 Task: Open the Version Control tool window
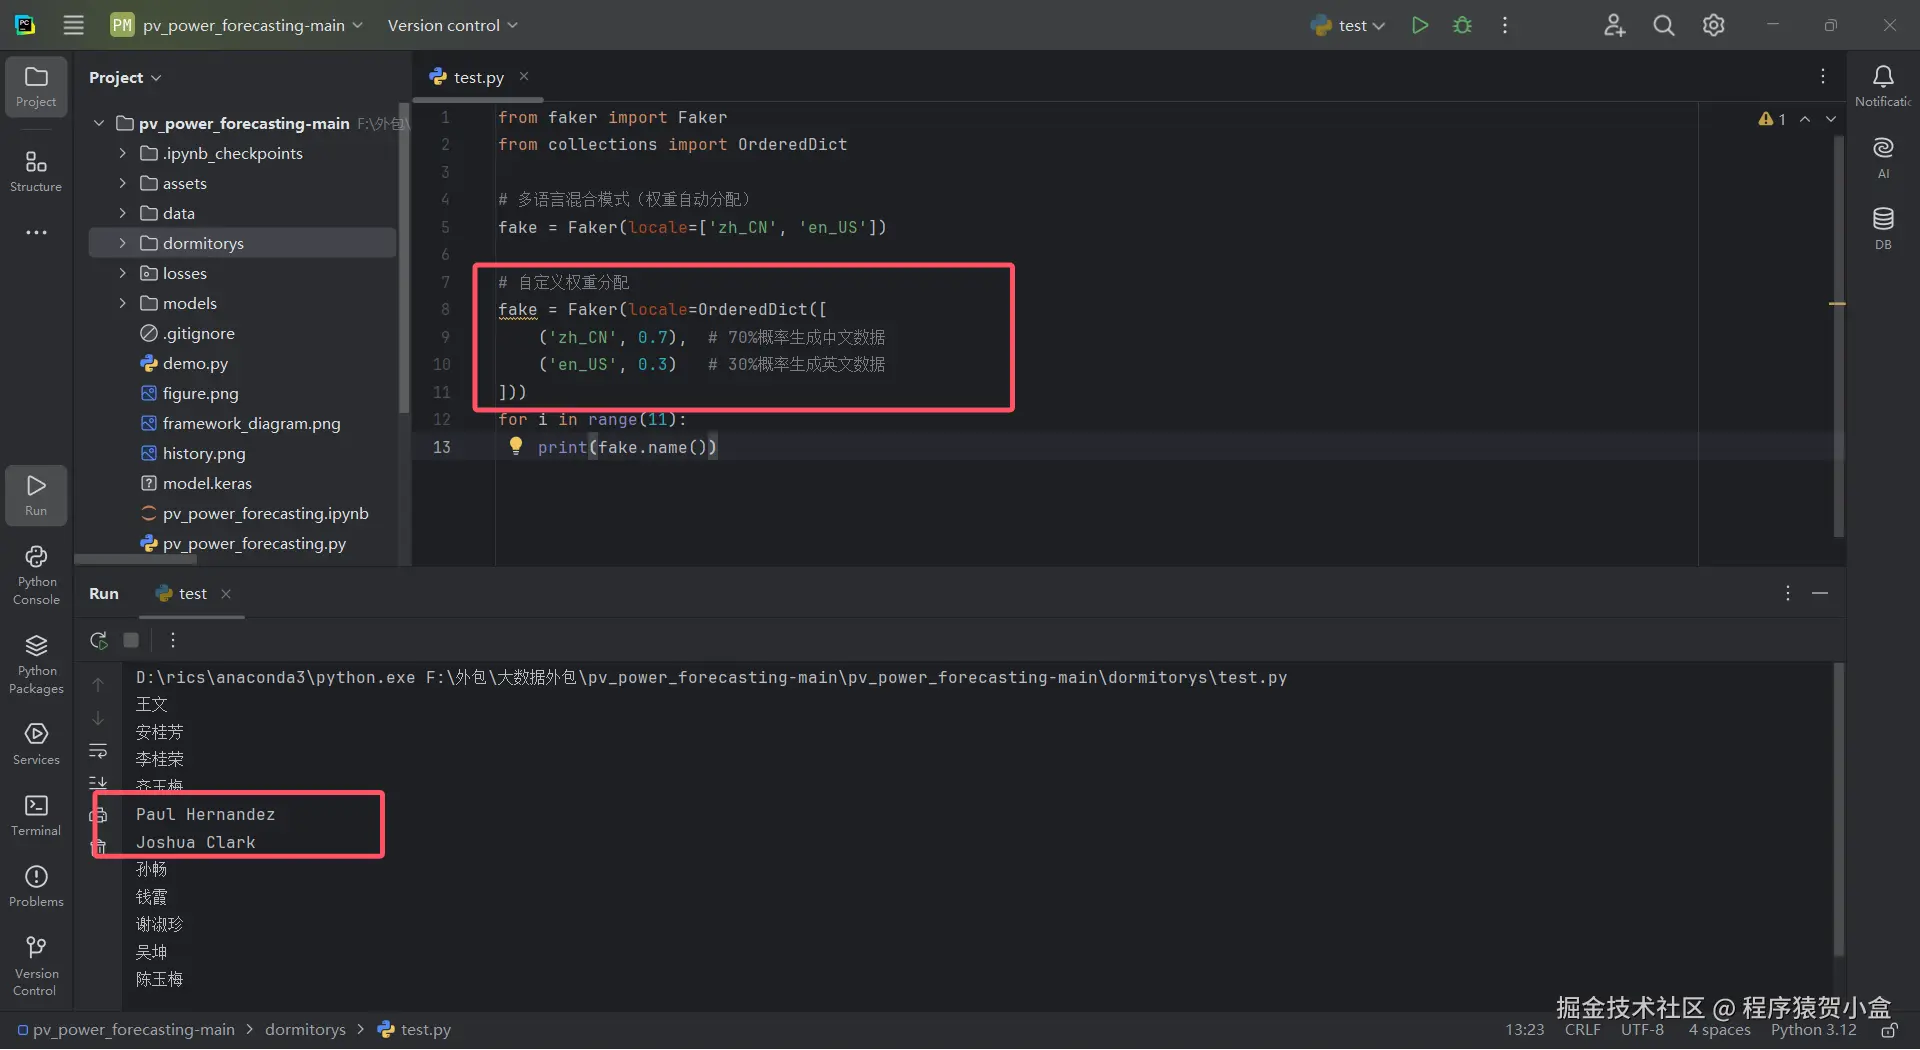pos(36,966)
